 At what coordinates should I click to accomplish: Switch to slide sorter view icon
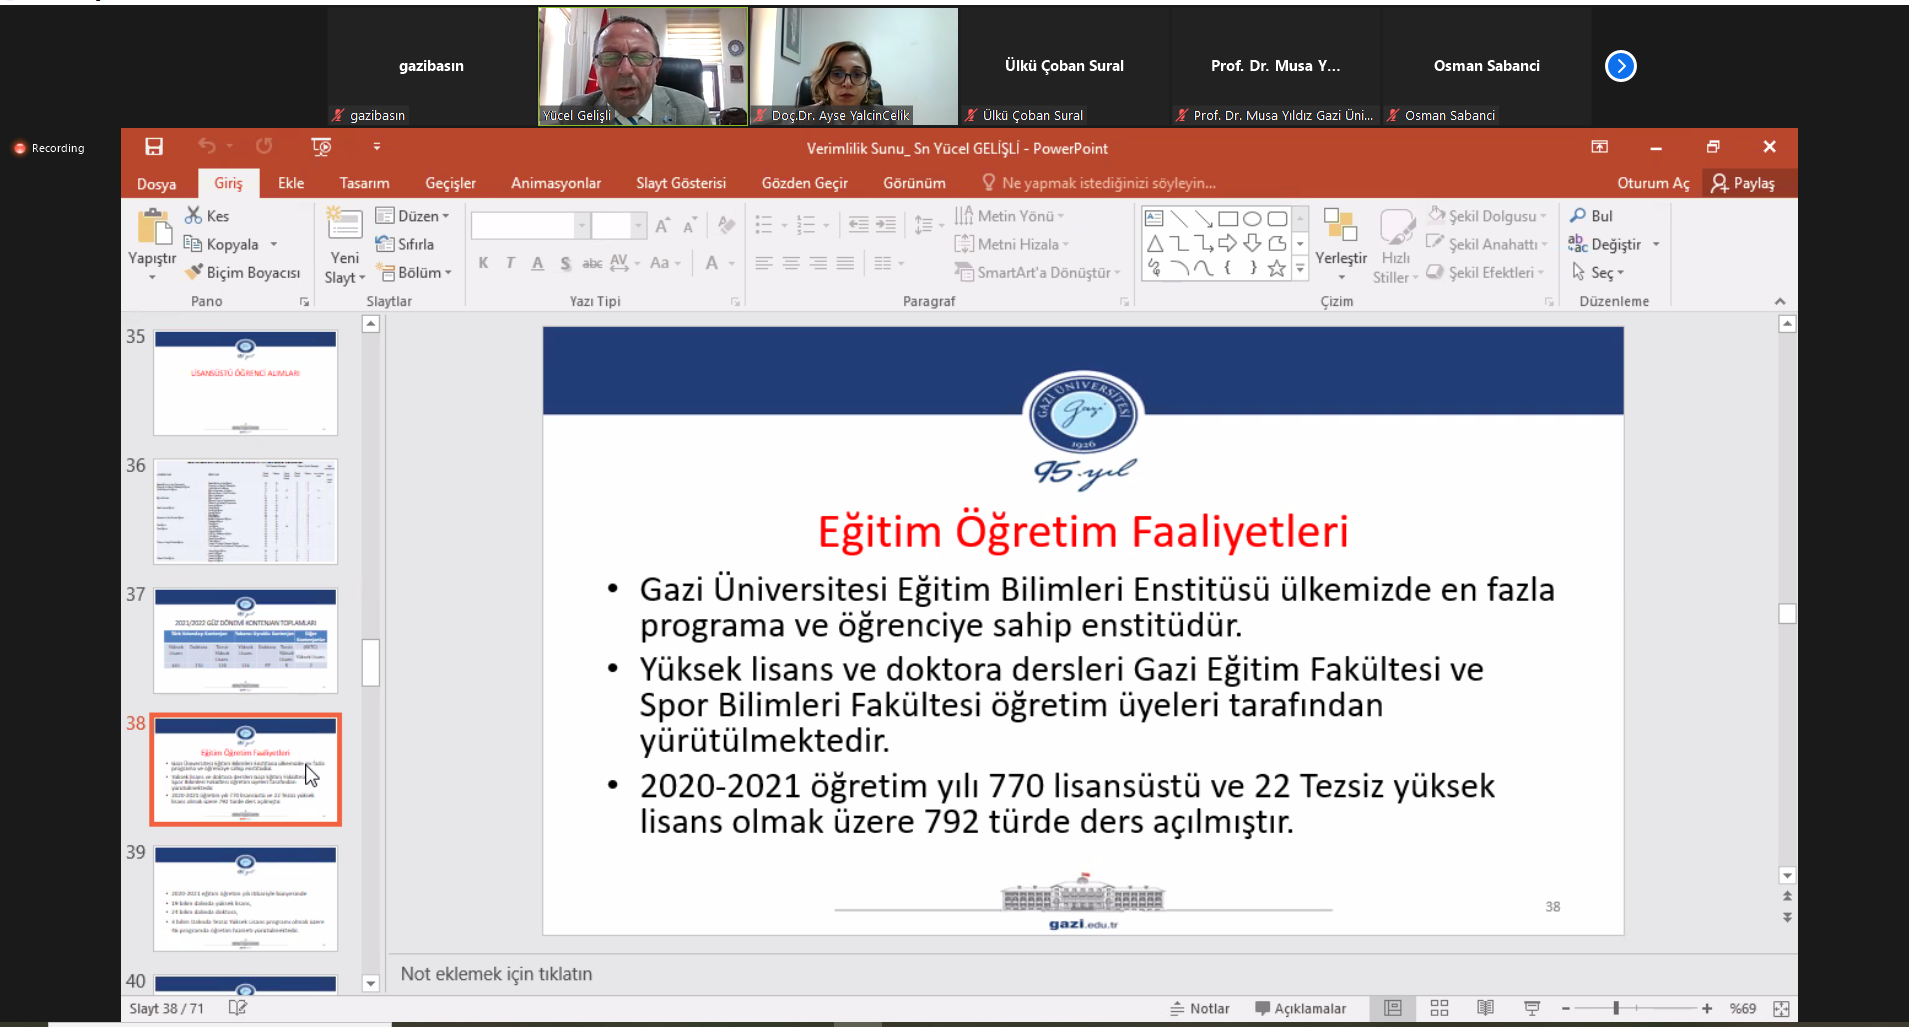(1439, 1008)
